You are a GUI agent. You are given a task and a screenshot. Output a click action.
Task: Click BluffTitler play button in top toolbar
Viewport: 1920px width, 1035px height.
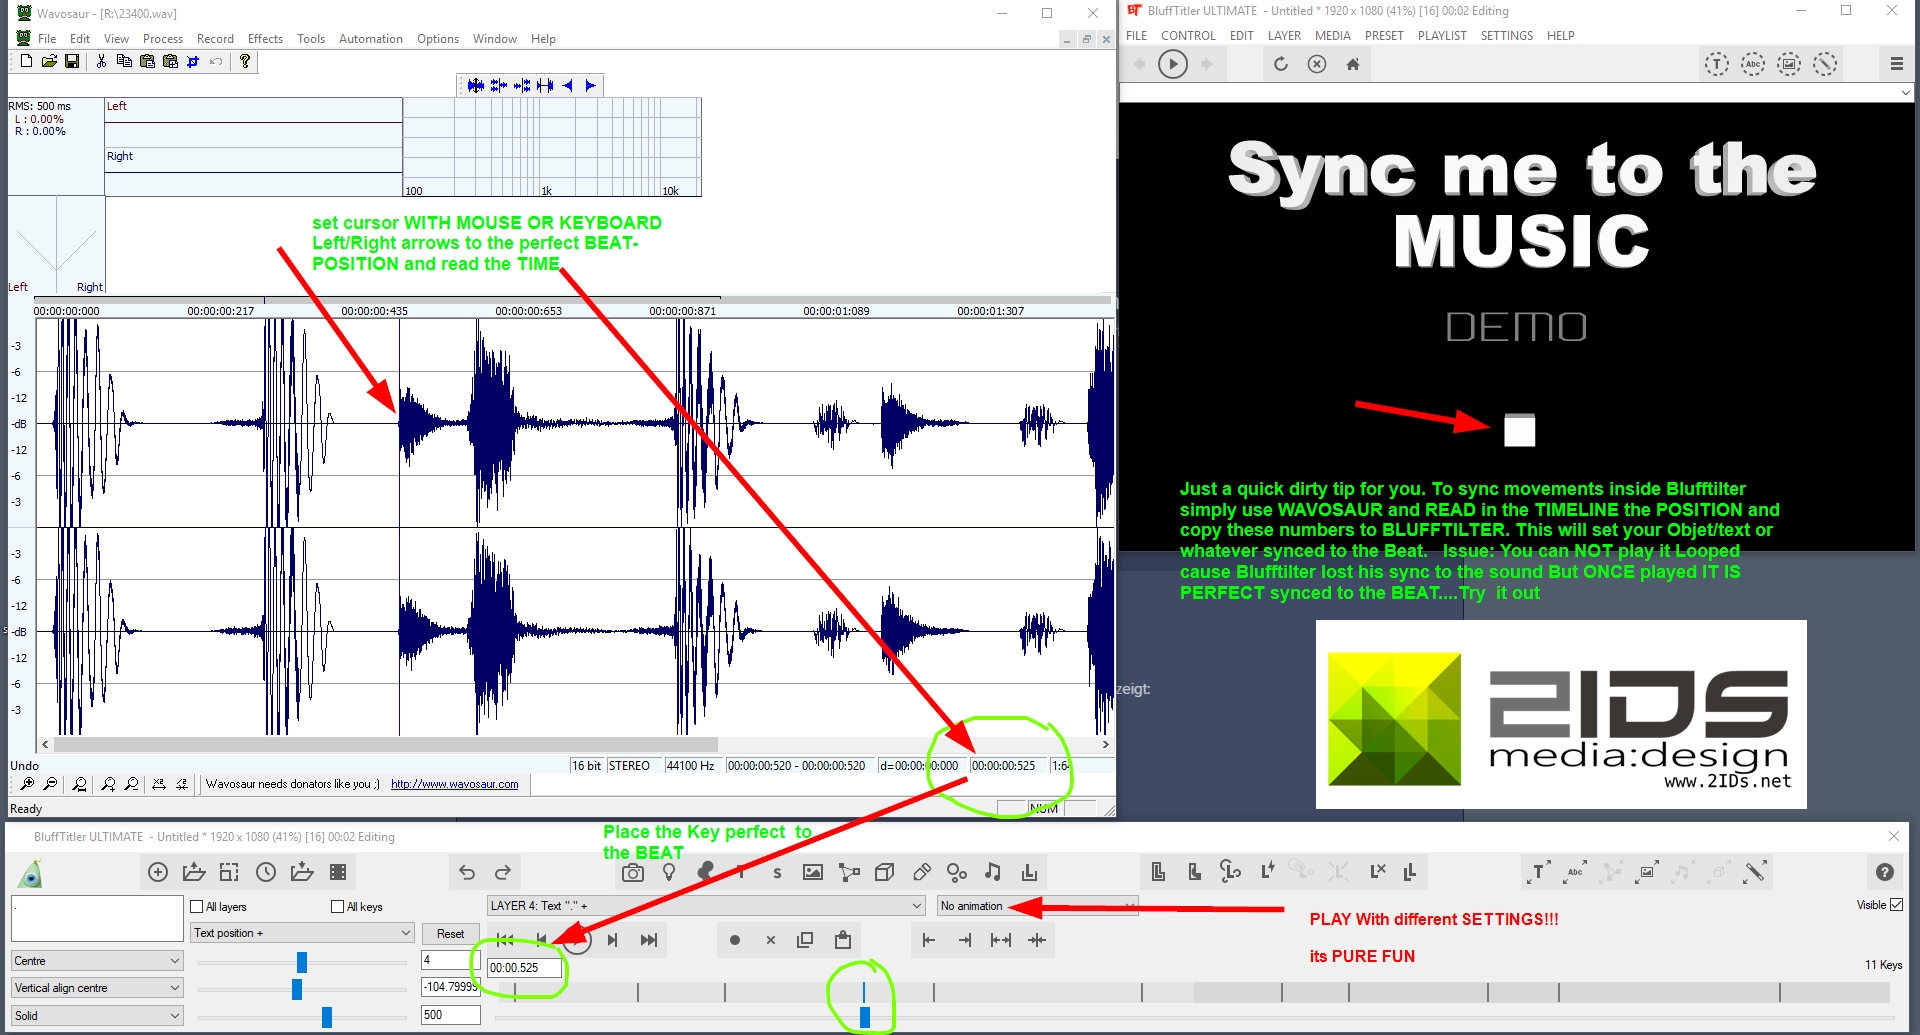coord(1173,64)
